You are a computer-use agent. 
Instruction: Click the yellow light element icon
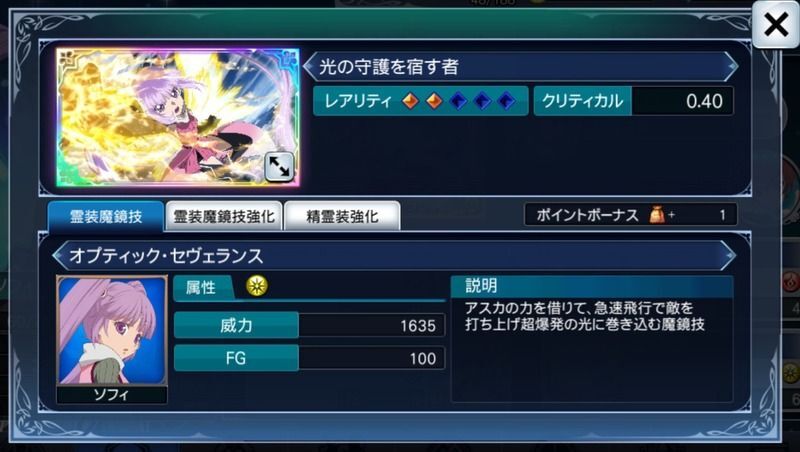[x=257, y=286]
